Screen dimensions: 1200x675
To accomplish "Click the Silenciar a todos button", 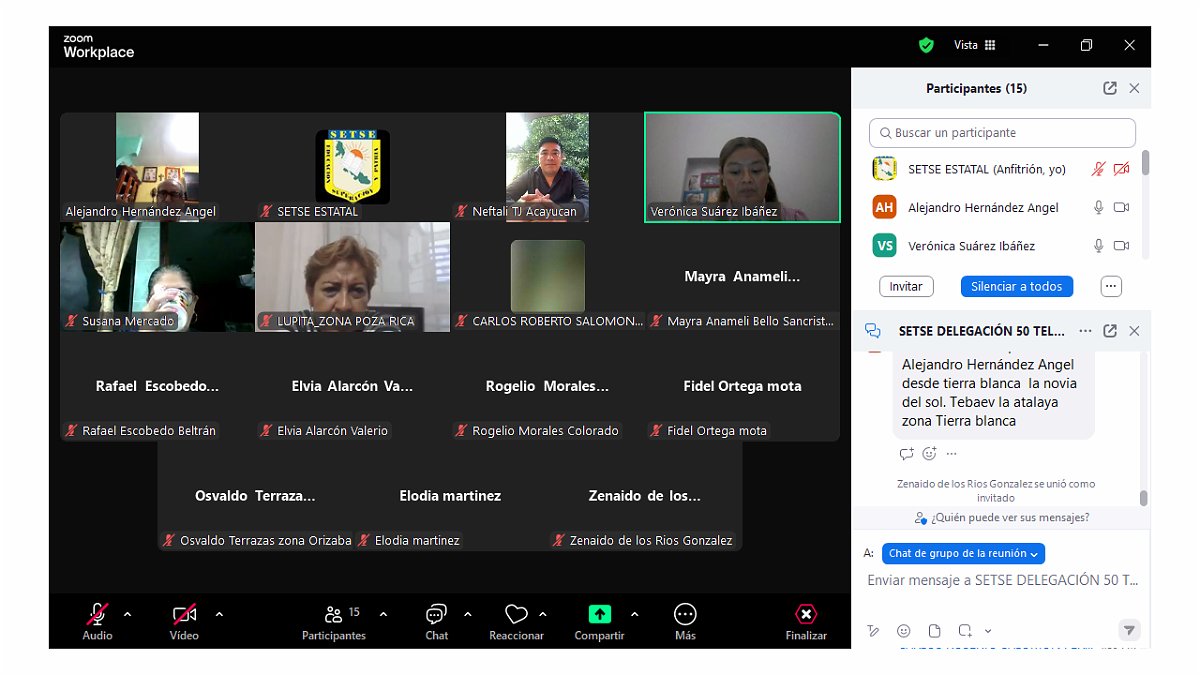I will click(1016, 286).
